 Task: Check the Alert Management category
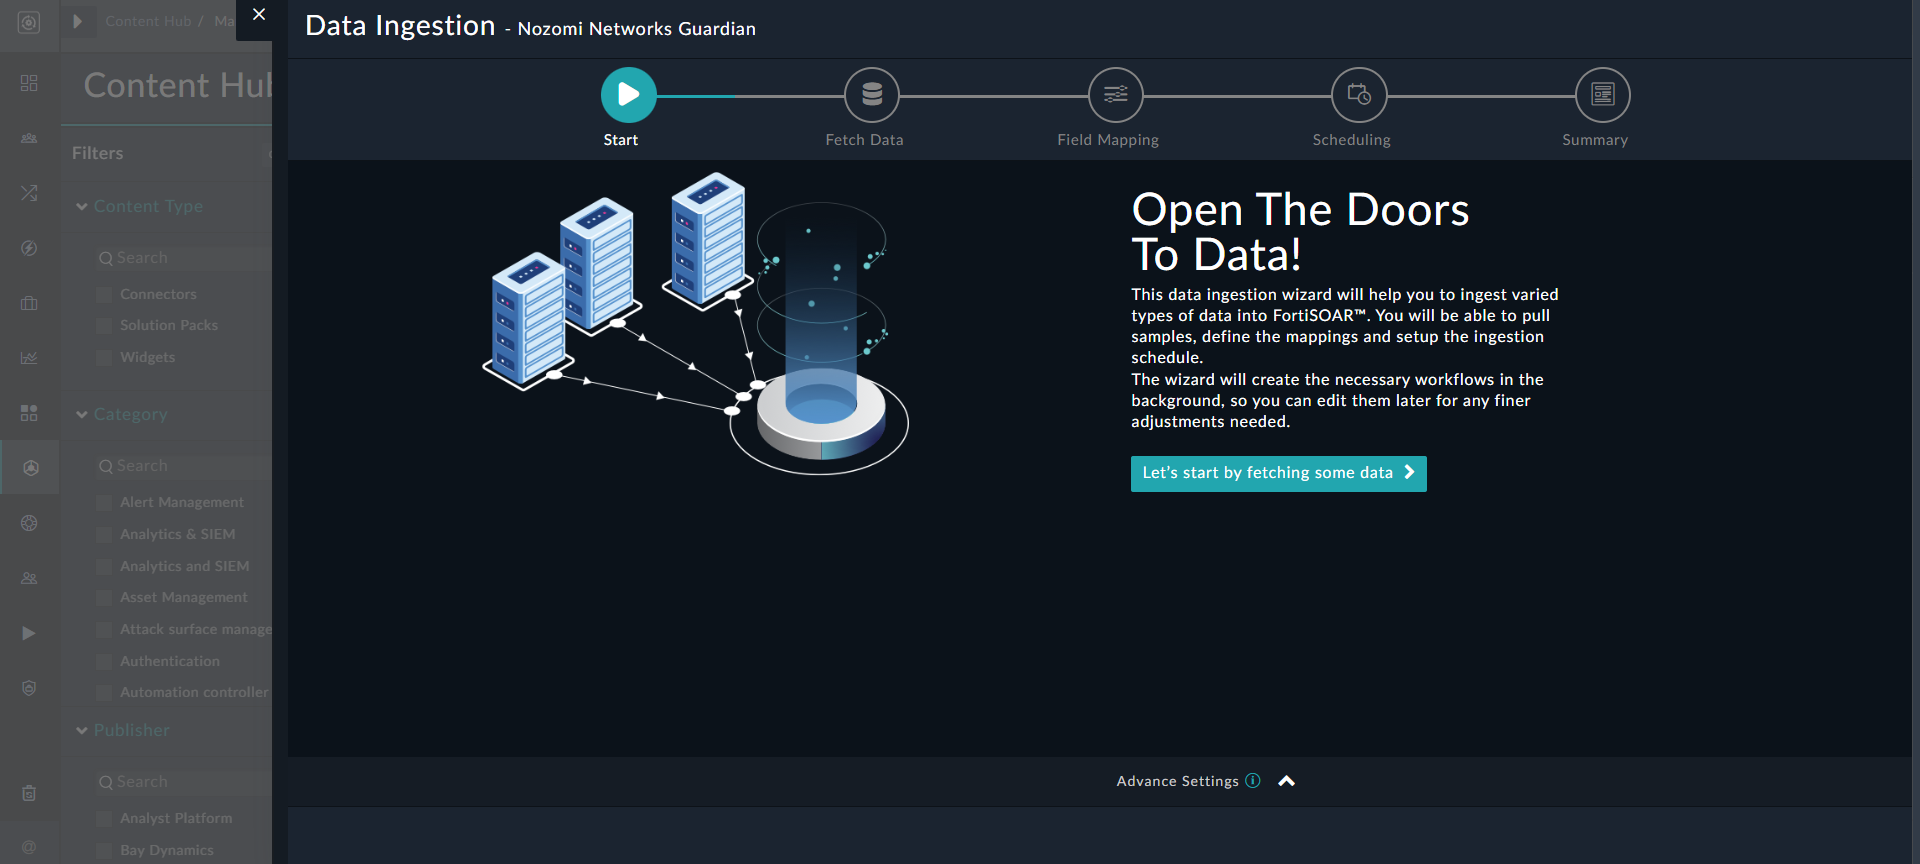point(104,503)
